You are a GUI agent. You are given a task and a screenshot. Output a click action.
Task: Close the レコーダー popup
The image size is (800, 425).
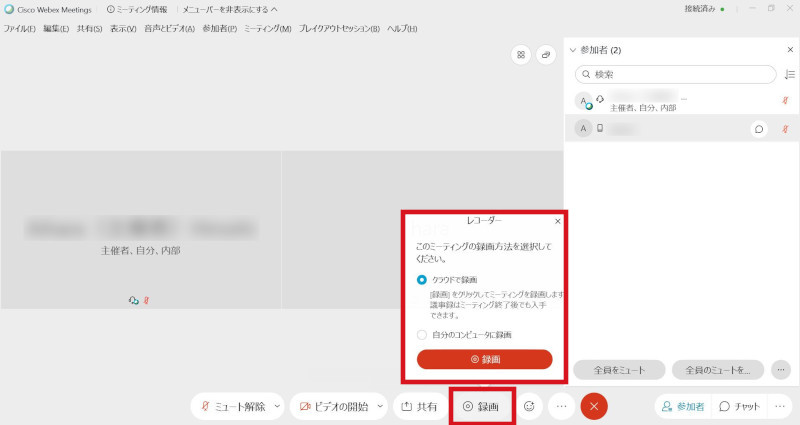[x=558, y=221]
